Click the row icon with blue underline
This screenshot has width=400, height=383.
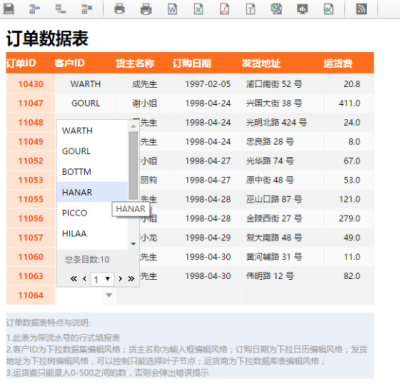click(x=60, y=9)
